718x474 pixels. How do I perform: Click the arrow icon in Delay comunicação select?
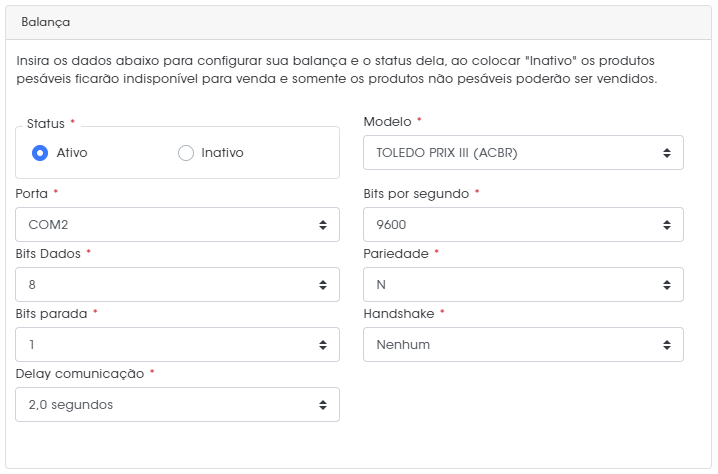coord(323,405)
